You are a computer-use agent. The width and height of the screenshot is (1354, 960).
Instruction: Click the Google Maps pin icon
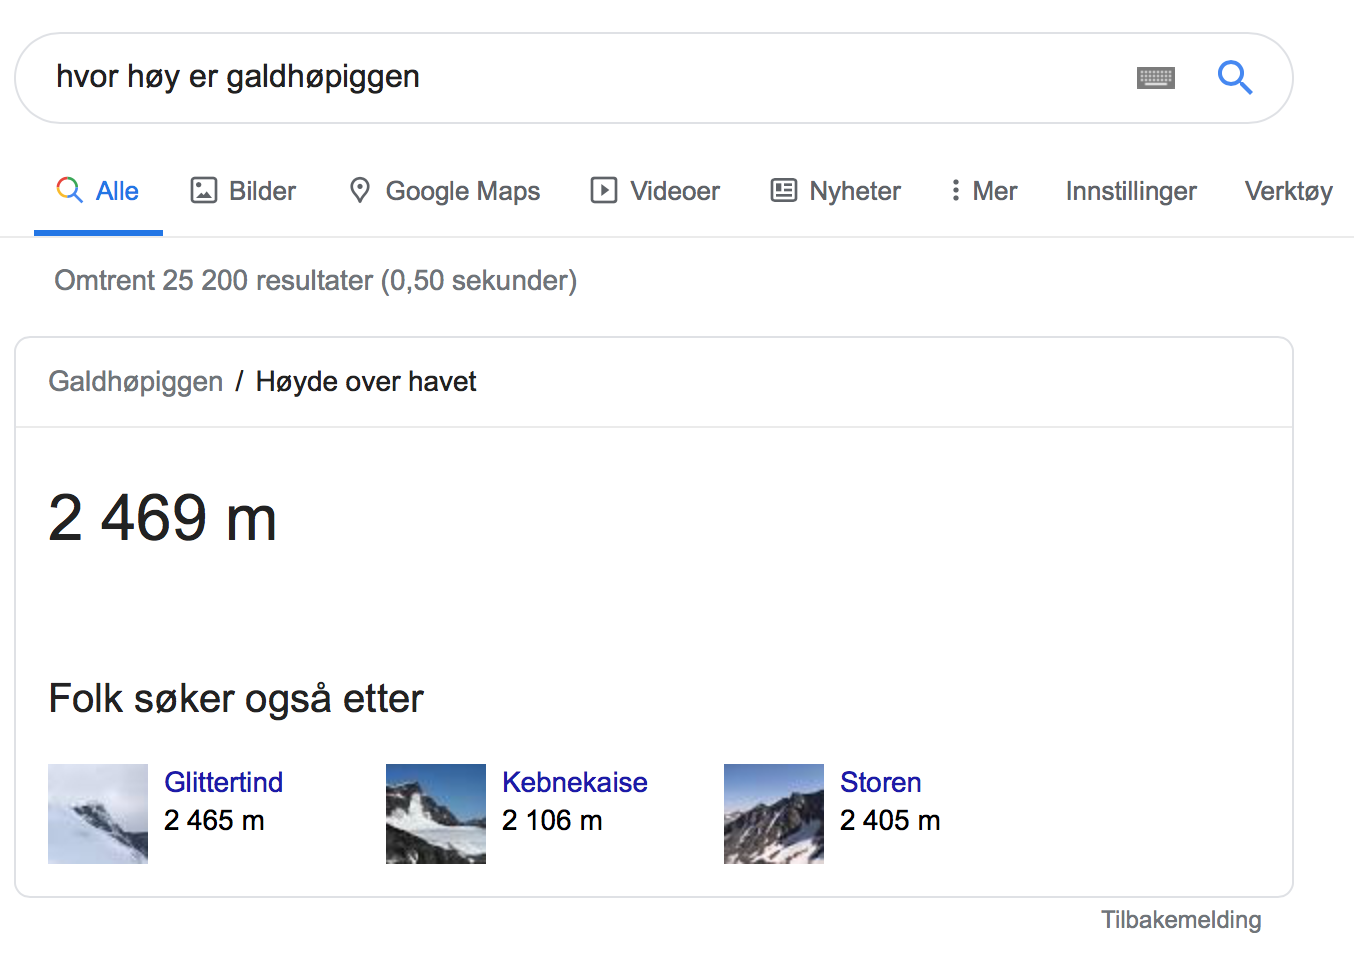[x=360, y=190]
